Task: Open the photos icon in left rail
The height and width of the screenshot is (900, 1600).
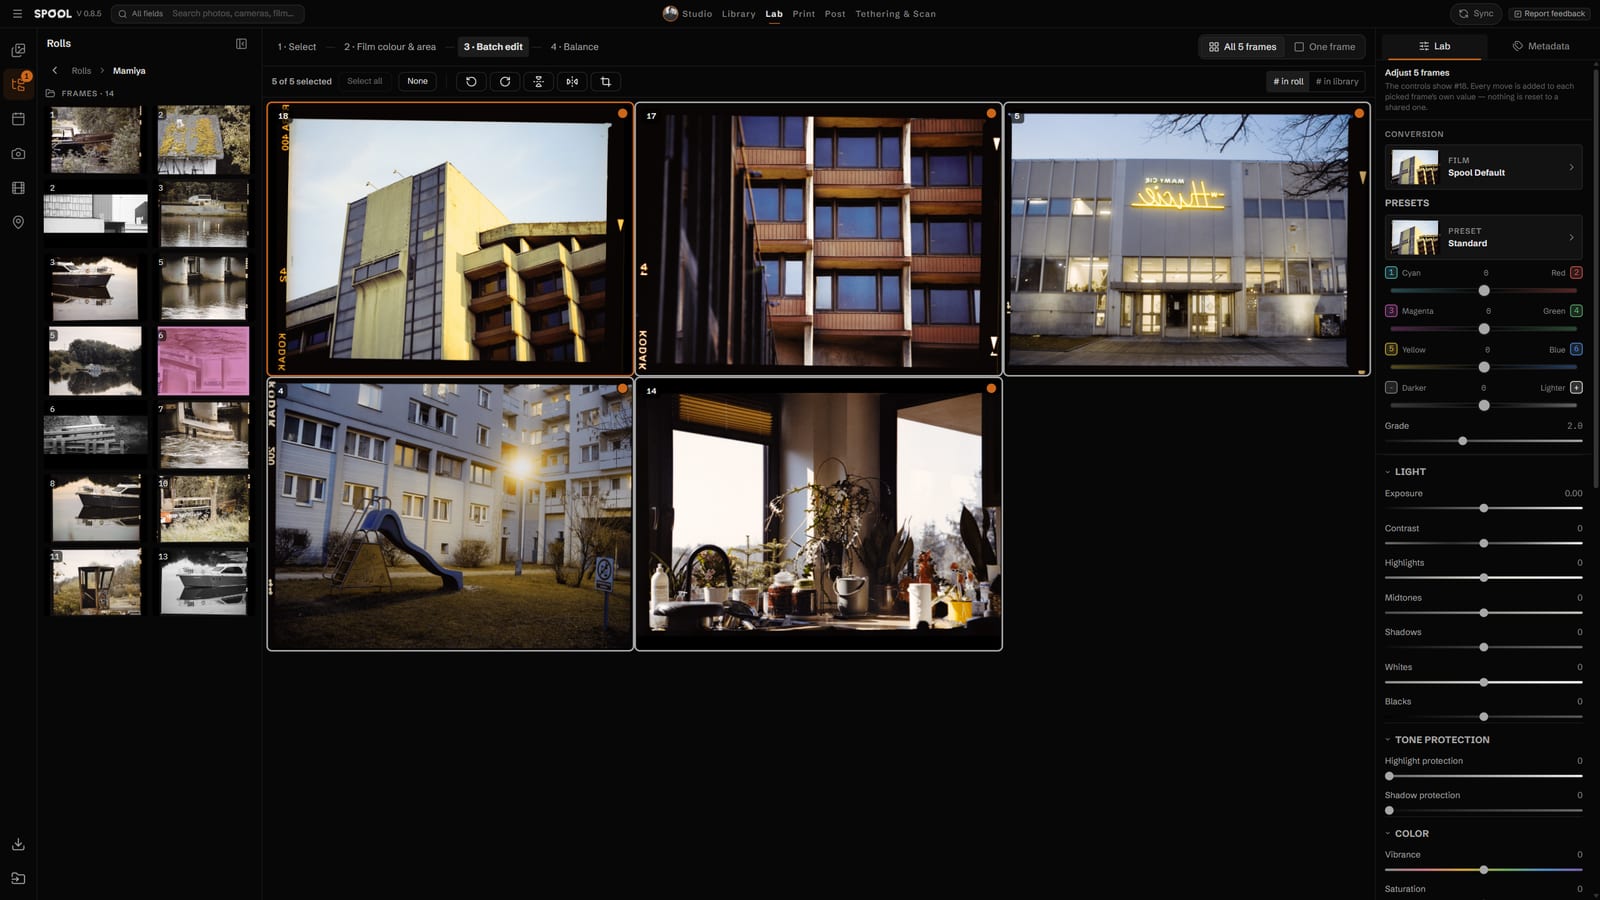Action: 18,50
